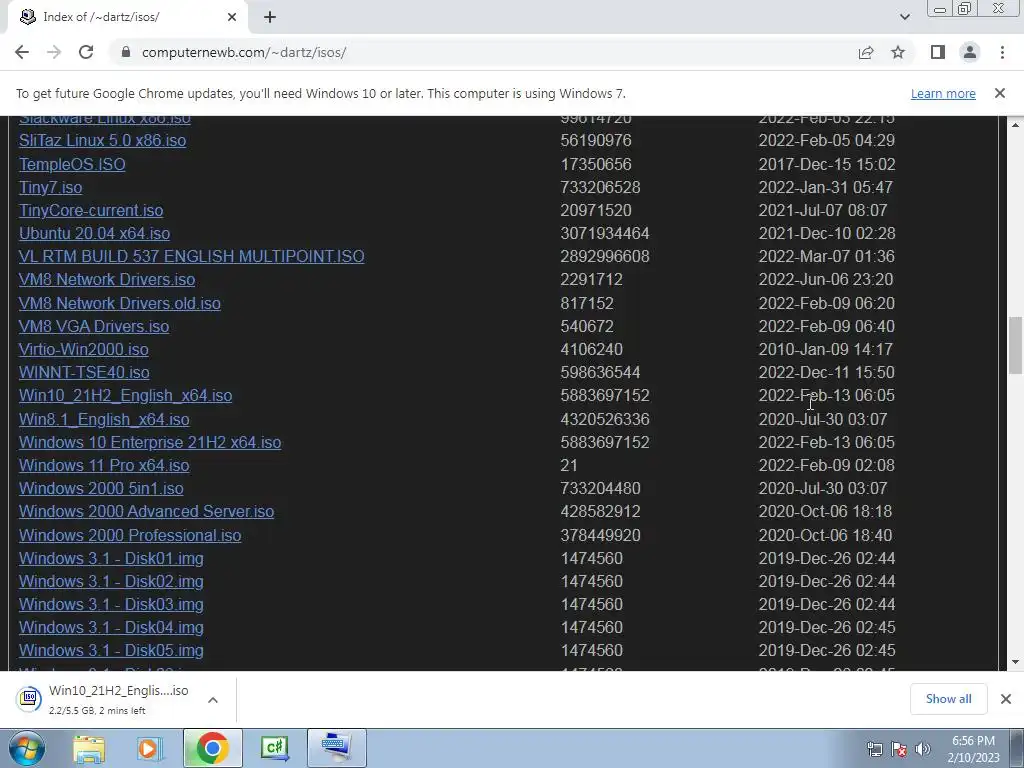Reload the current page
The width and height of the screenshot is (1024, 768).
(x=86, y=52)
